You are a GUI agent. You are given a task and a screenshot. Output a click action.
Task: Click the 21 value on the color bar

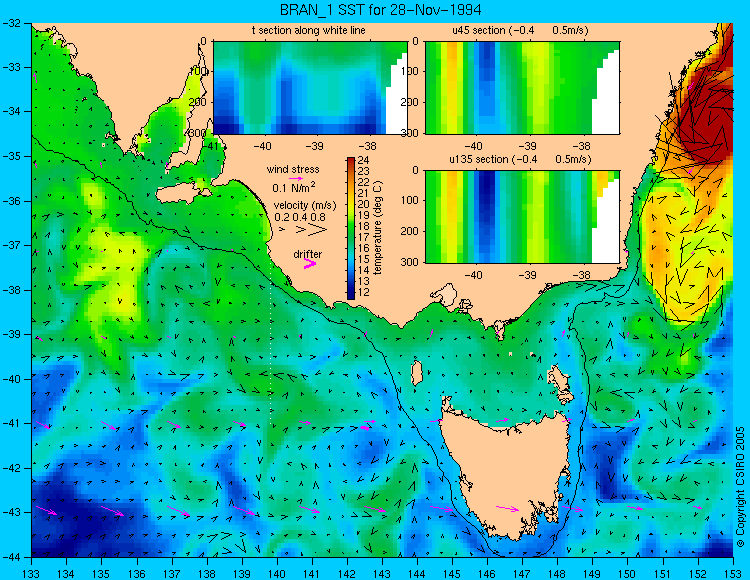pyautogui.click(x=364, y=193)
